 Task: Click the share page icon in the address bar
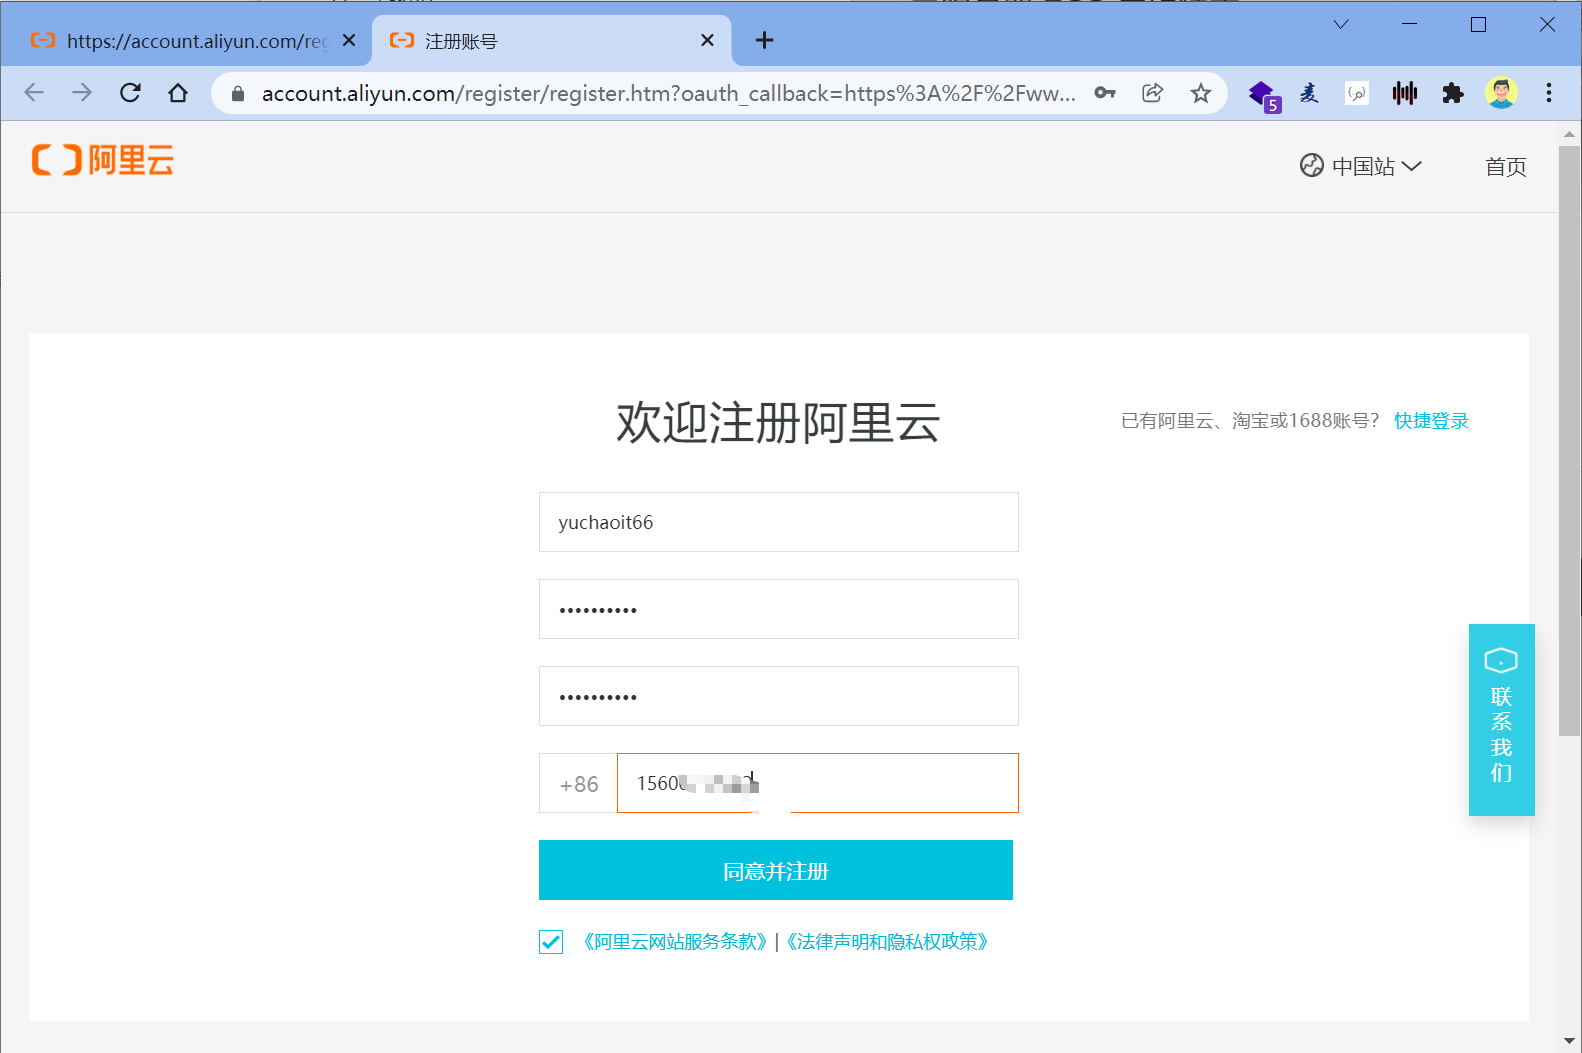1152,93
